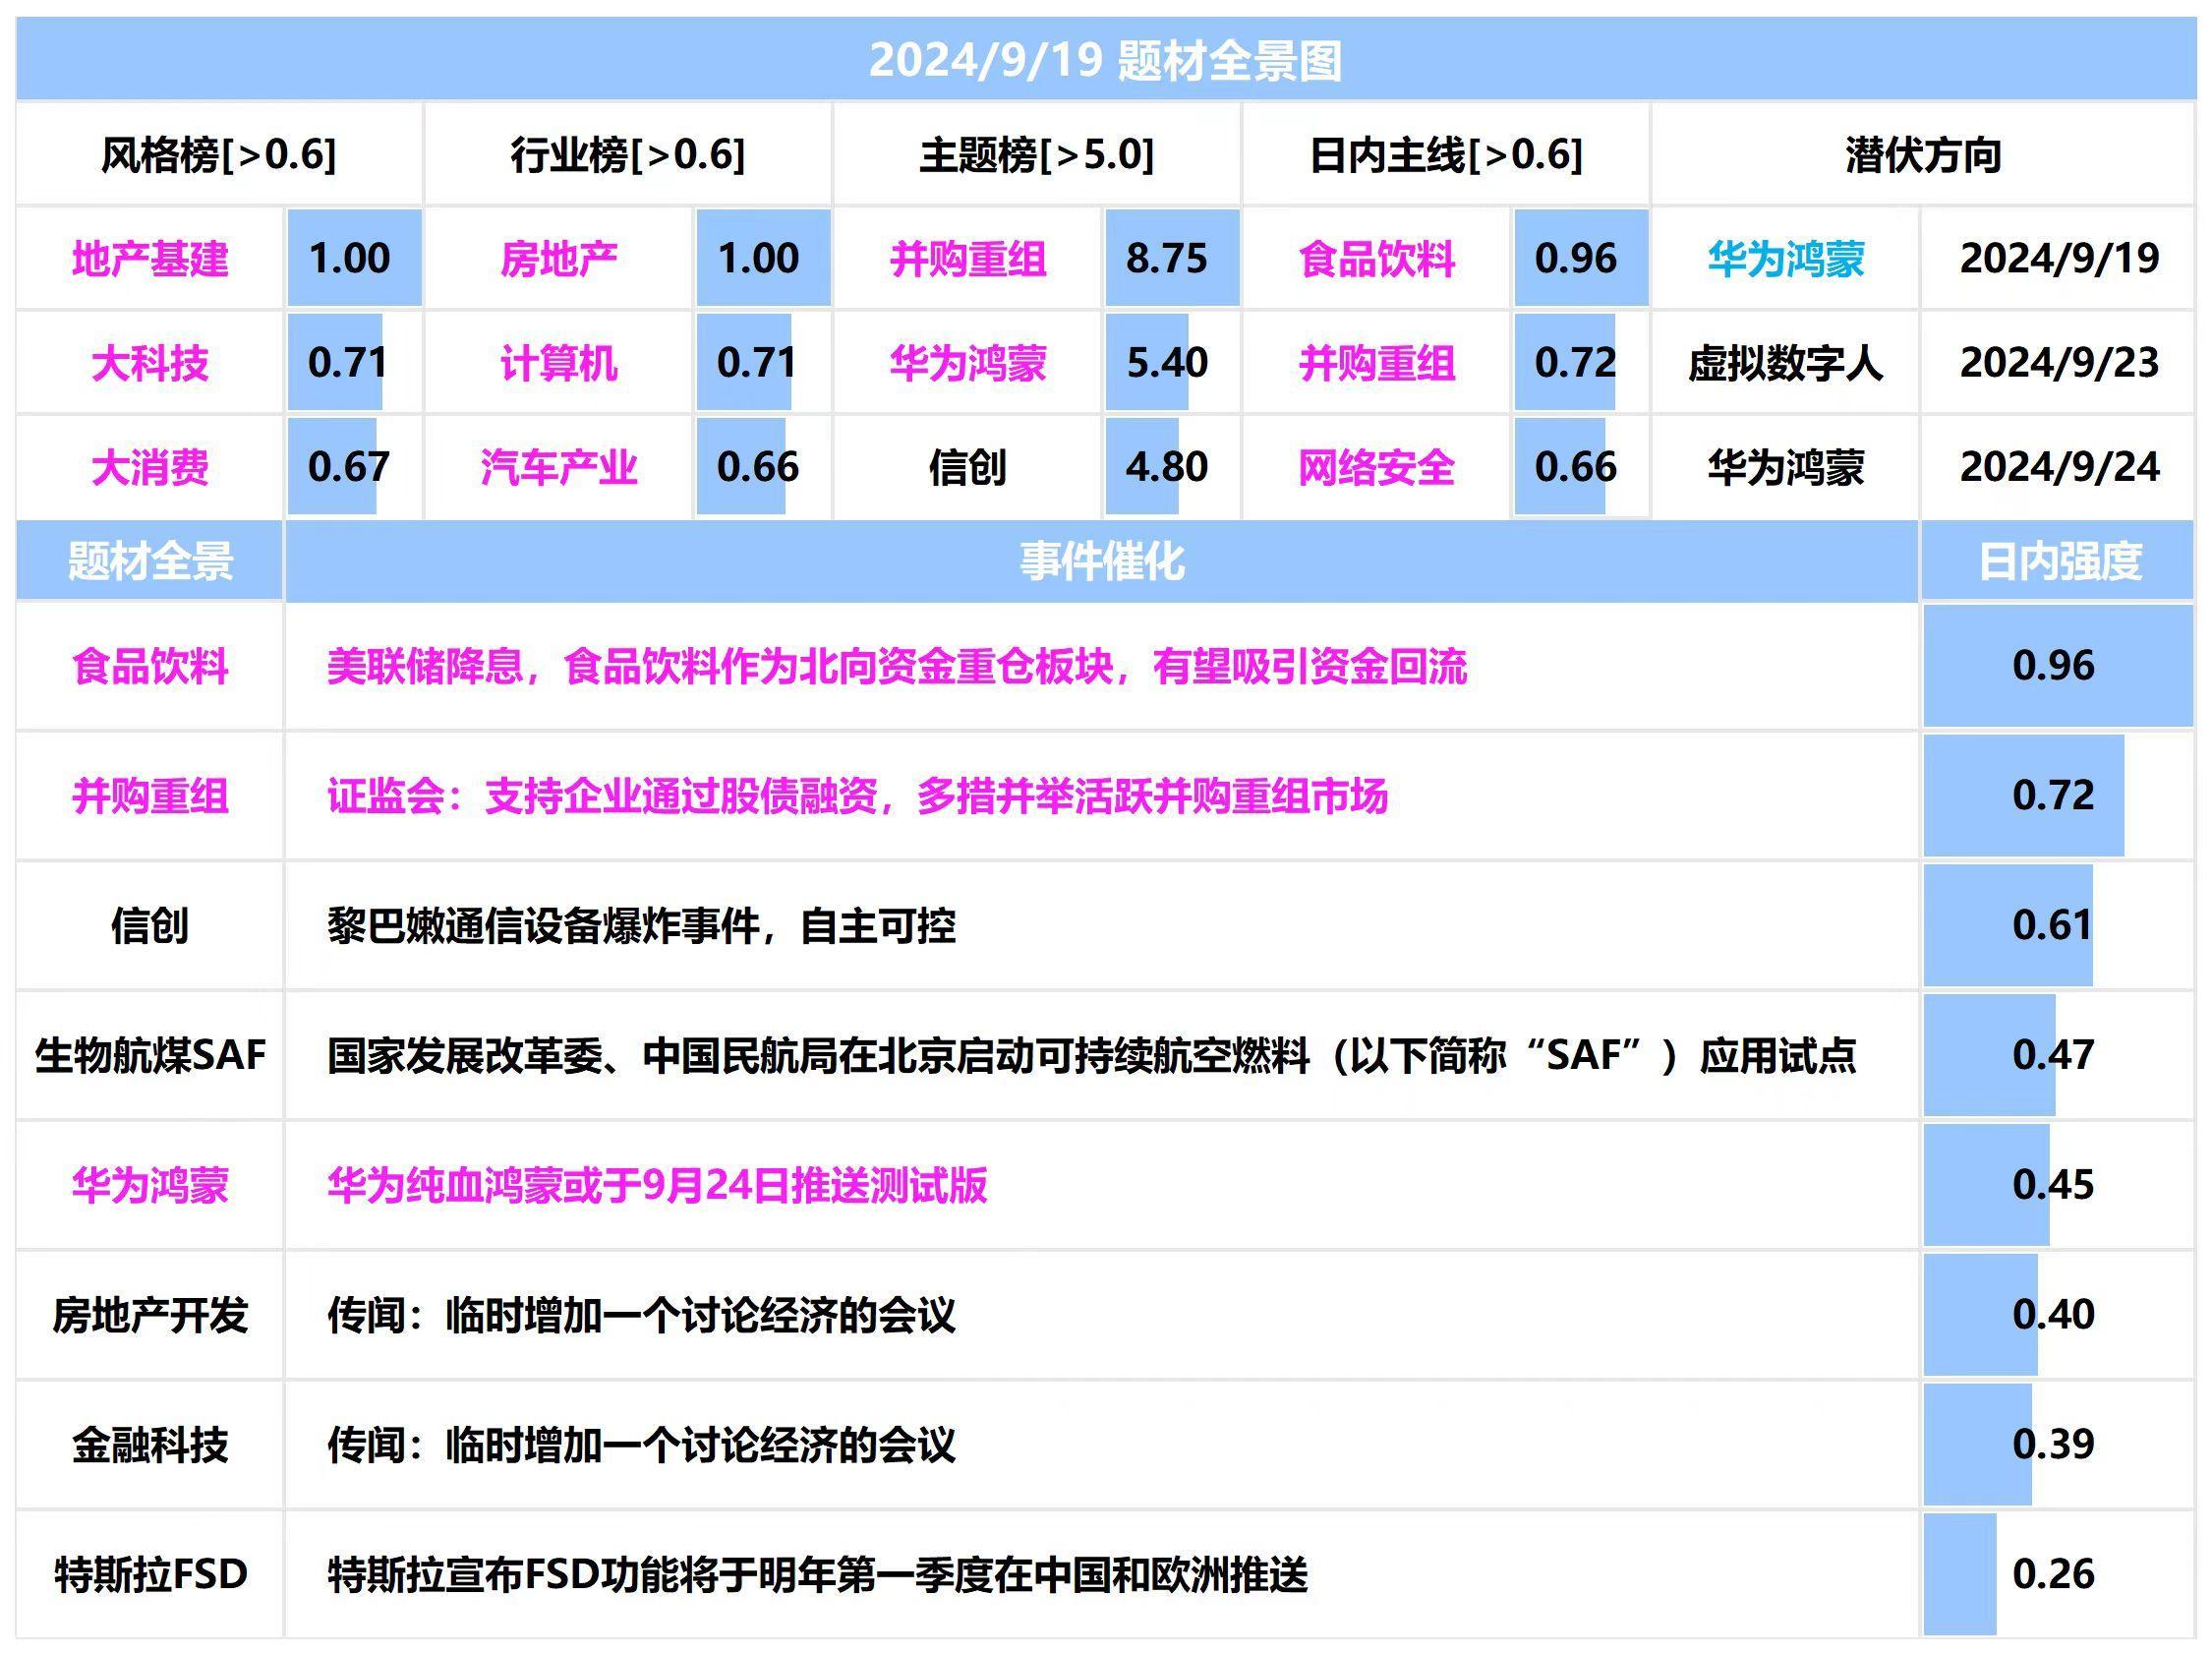Click the title '2024/9/19 题材全景图'
Image resolution: width=2212 pixels, height=1654 pixels.
1105,60
